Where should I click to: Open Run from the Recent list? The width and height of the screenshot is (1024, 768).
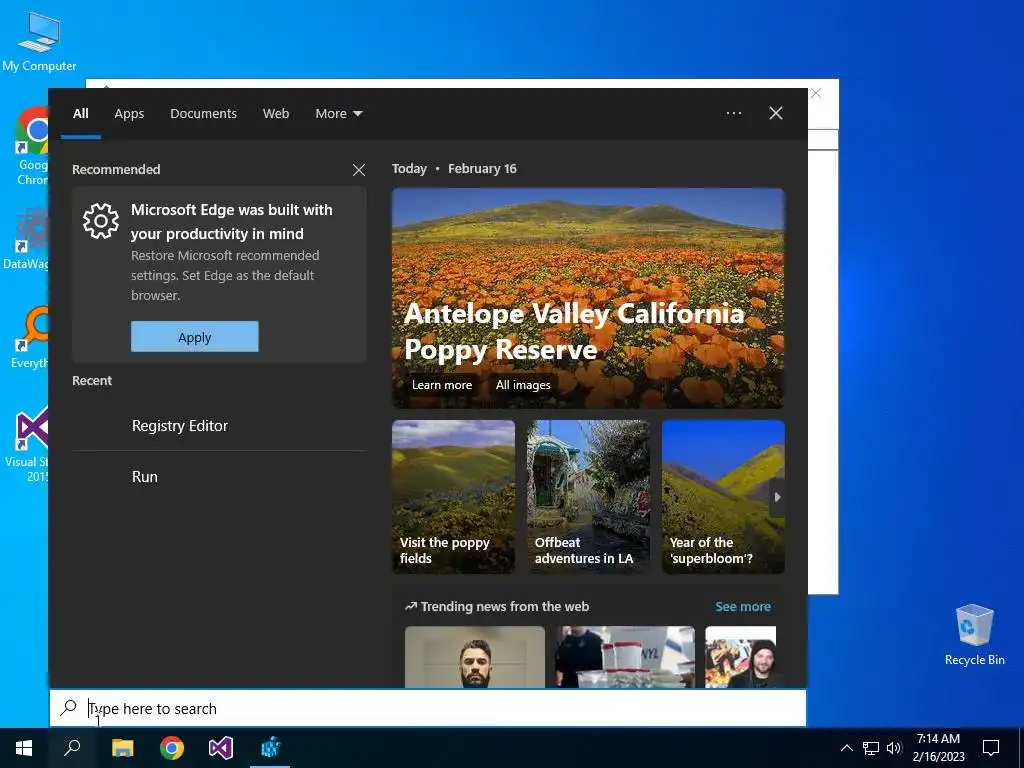click(219, 477)
